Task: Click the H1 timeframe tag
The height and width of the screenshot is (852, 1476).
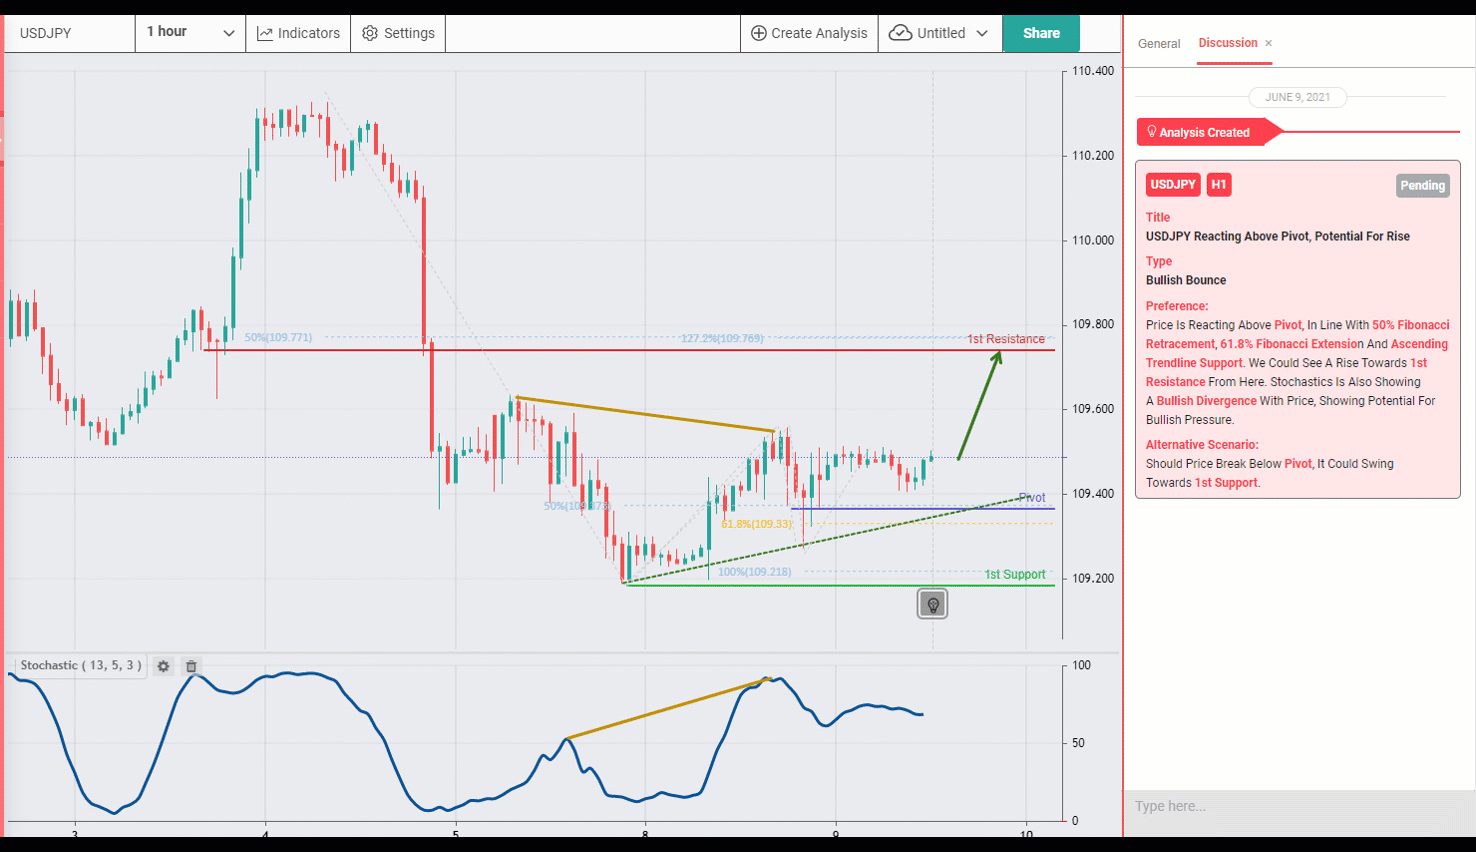Action: point(1218,185)
